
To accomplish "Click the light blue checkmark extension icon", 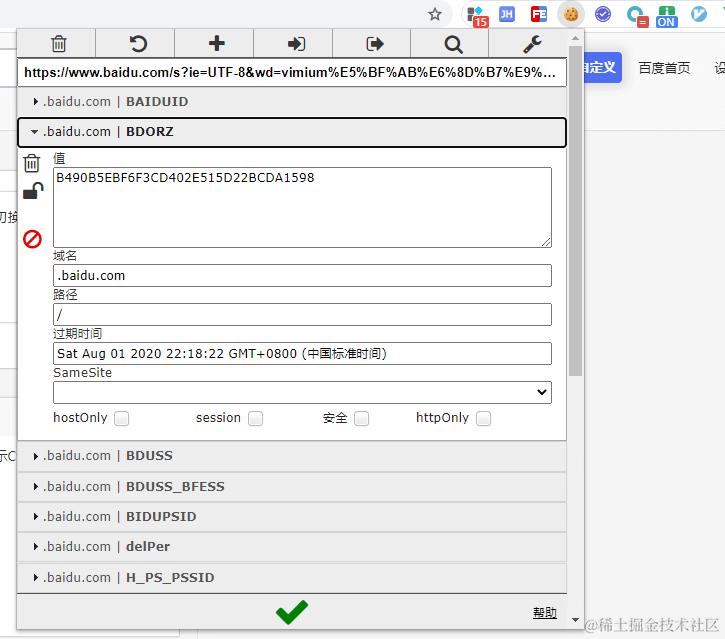I will (x=699, y=14).
